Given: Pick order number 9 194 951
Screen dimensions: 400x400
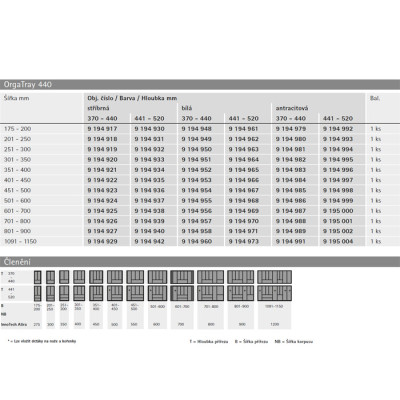Looking at the screenshot, I should pyautogui.click(x=196, y=160).
